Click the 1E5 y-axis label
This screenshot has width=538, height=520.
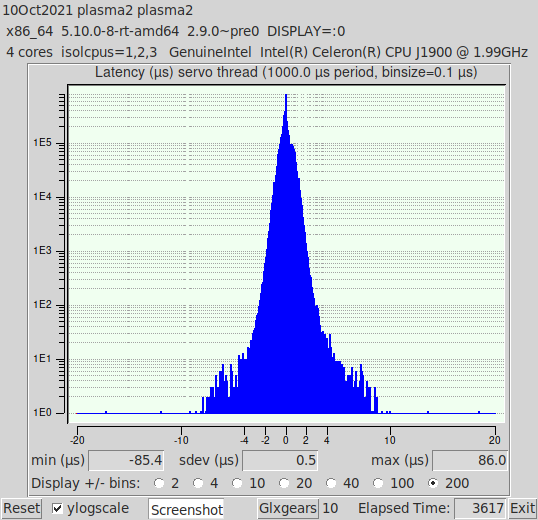42,143
